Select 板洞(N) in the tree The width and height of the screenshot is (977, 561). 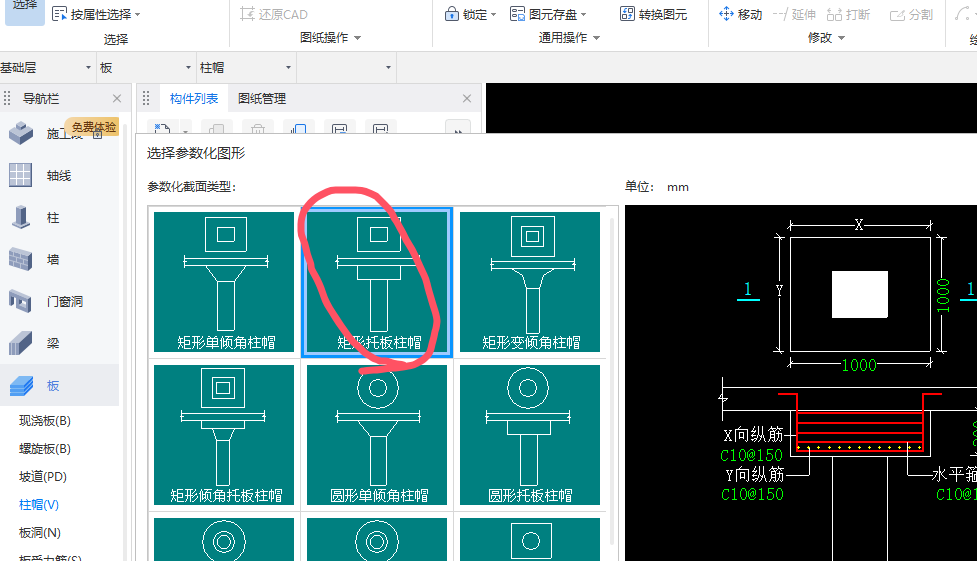[x=40, y=533]
